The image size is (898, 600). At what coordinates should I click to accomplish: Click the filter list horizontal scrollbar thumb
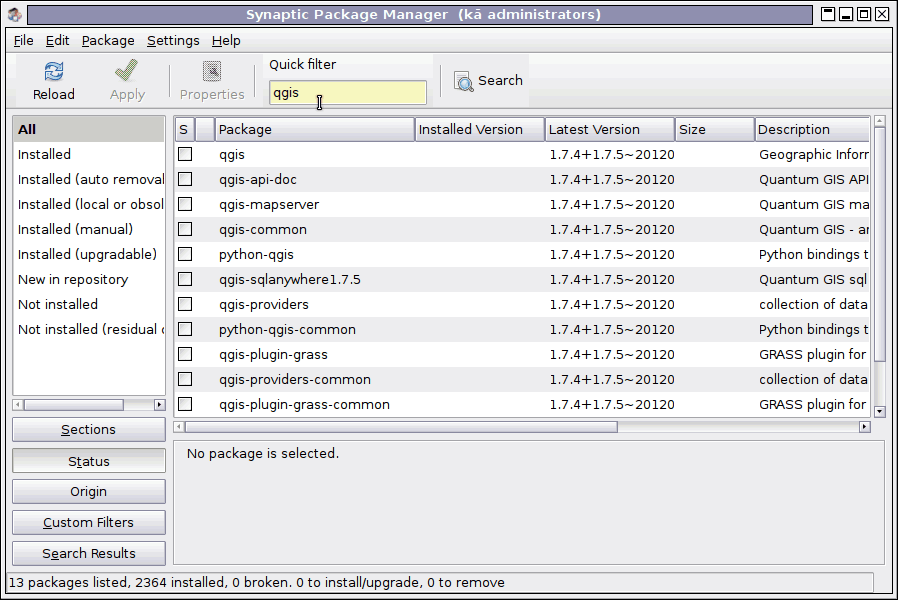tap(74, 405)
